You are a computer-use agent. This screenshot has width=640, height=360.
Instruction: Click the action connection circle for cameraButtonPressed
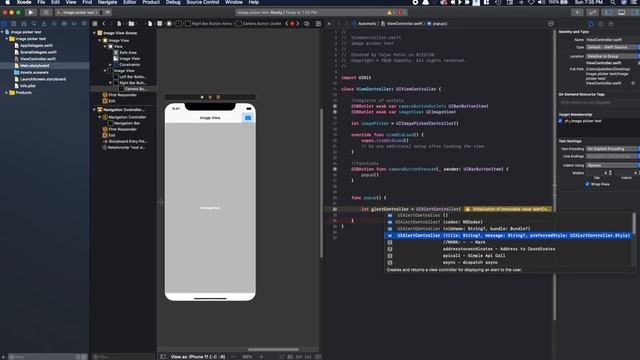coord(335,169)
